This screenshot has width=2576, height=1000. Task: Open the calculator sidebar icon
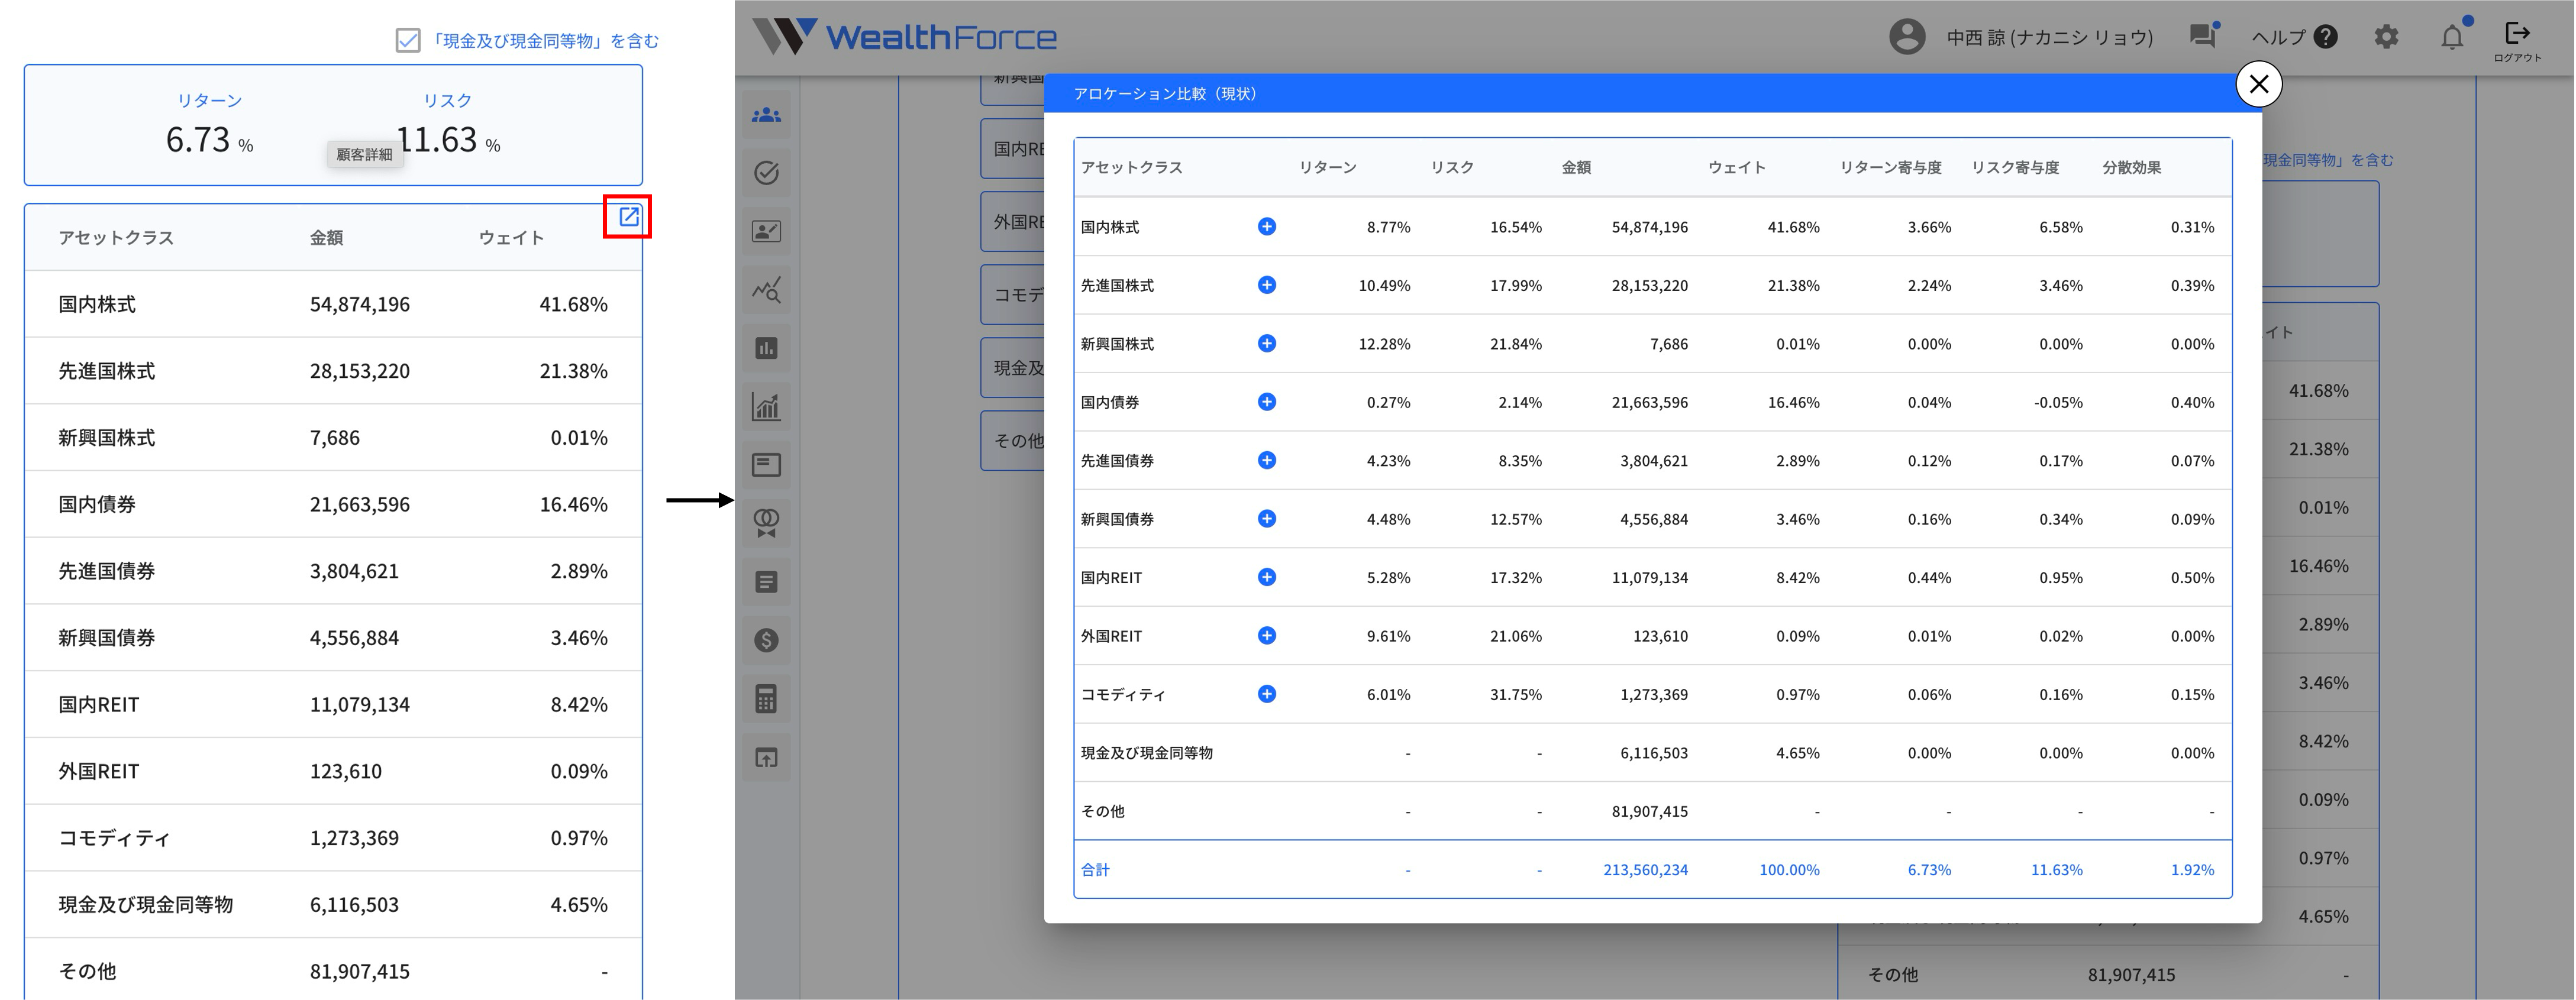click(766, 699)
